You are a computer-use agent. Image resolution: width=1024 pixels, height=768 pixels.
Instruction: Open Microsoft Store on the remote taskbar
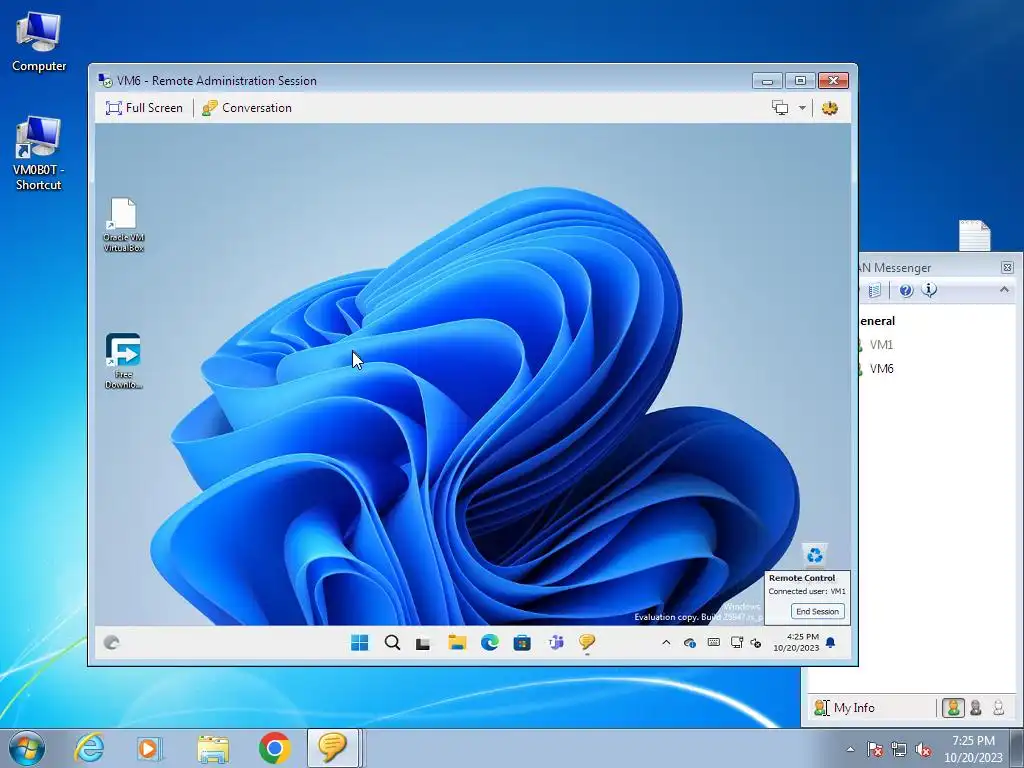[x=522, y=643]
